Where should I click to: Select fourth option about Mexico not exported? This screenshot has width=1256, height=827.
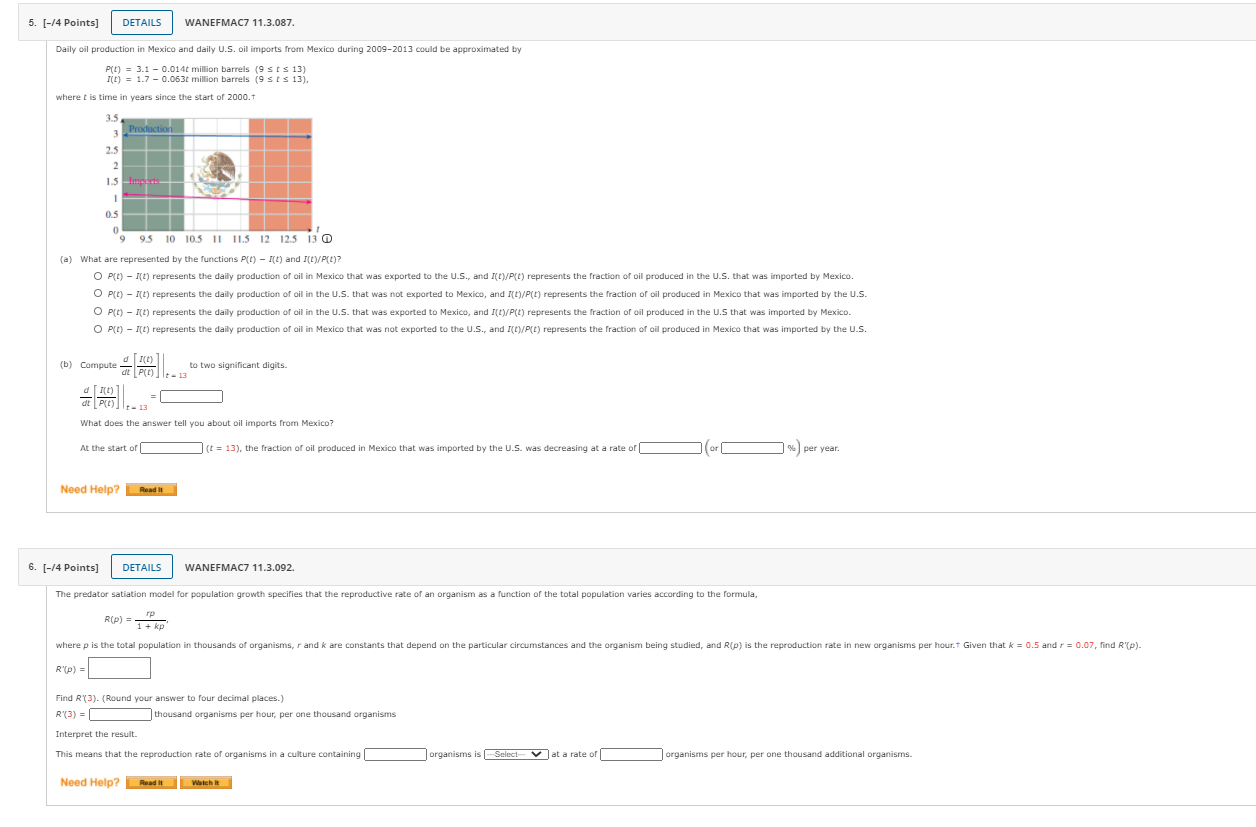(x=98, y=329)
